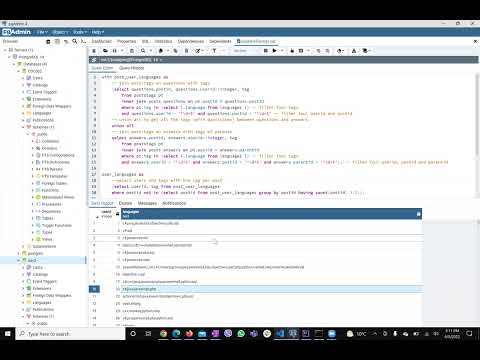480x360 pixels.
Task: Click the Commit transaction icon
Action: [318, 51]
